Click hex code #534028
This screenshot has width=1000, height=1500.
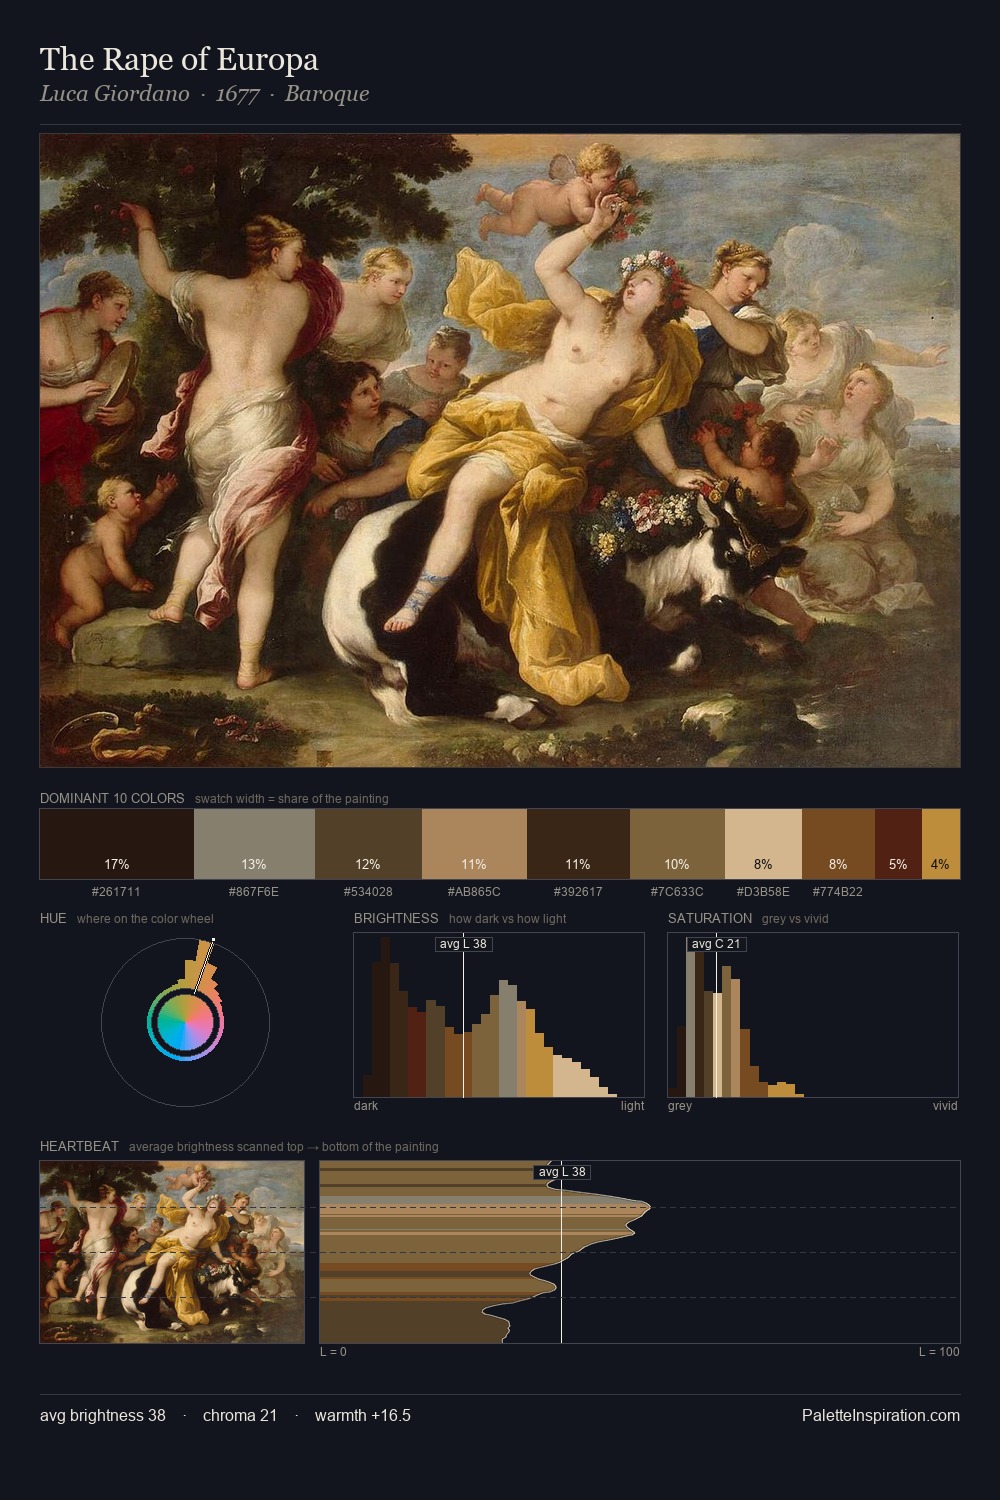tap(368, 892)
